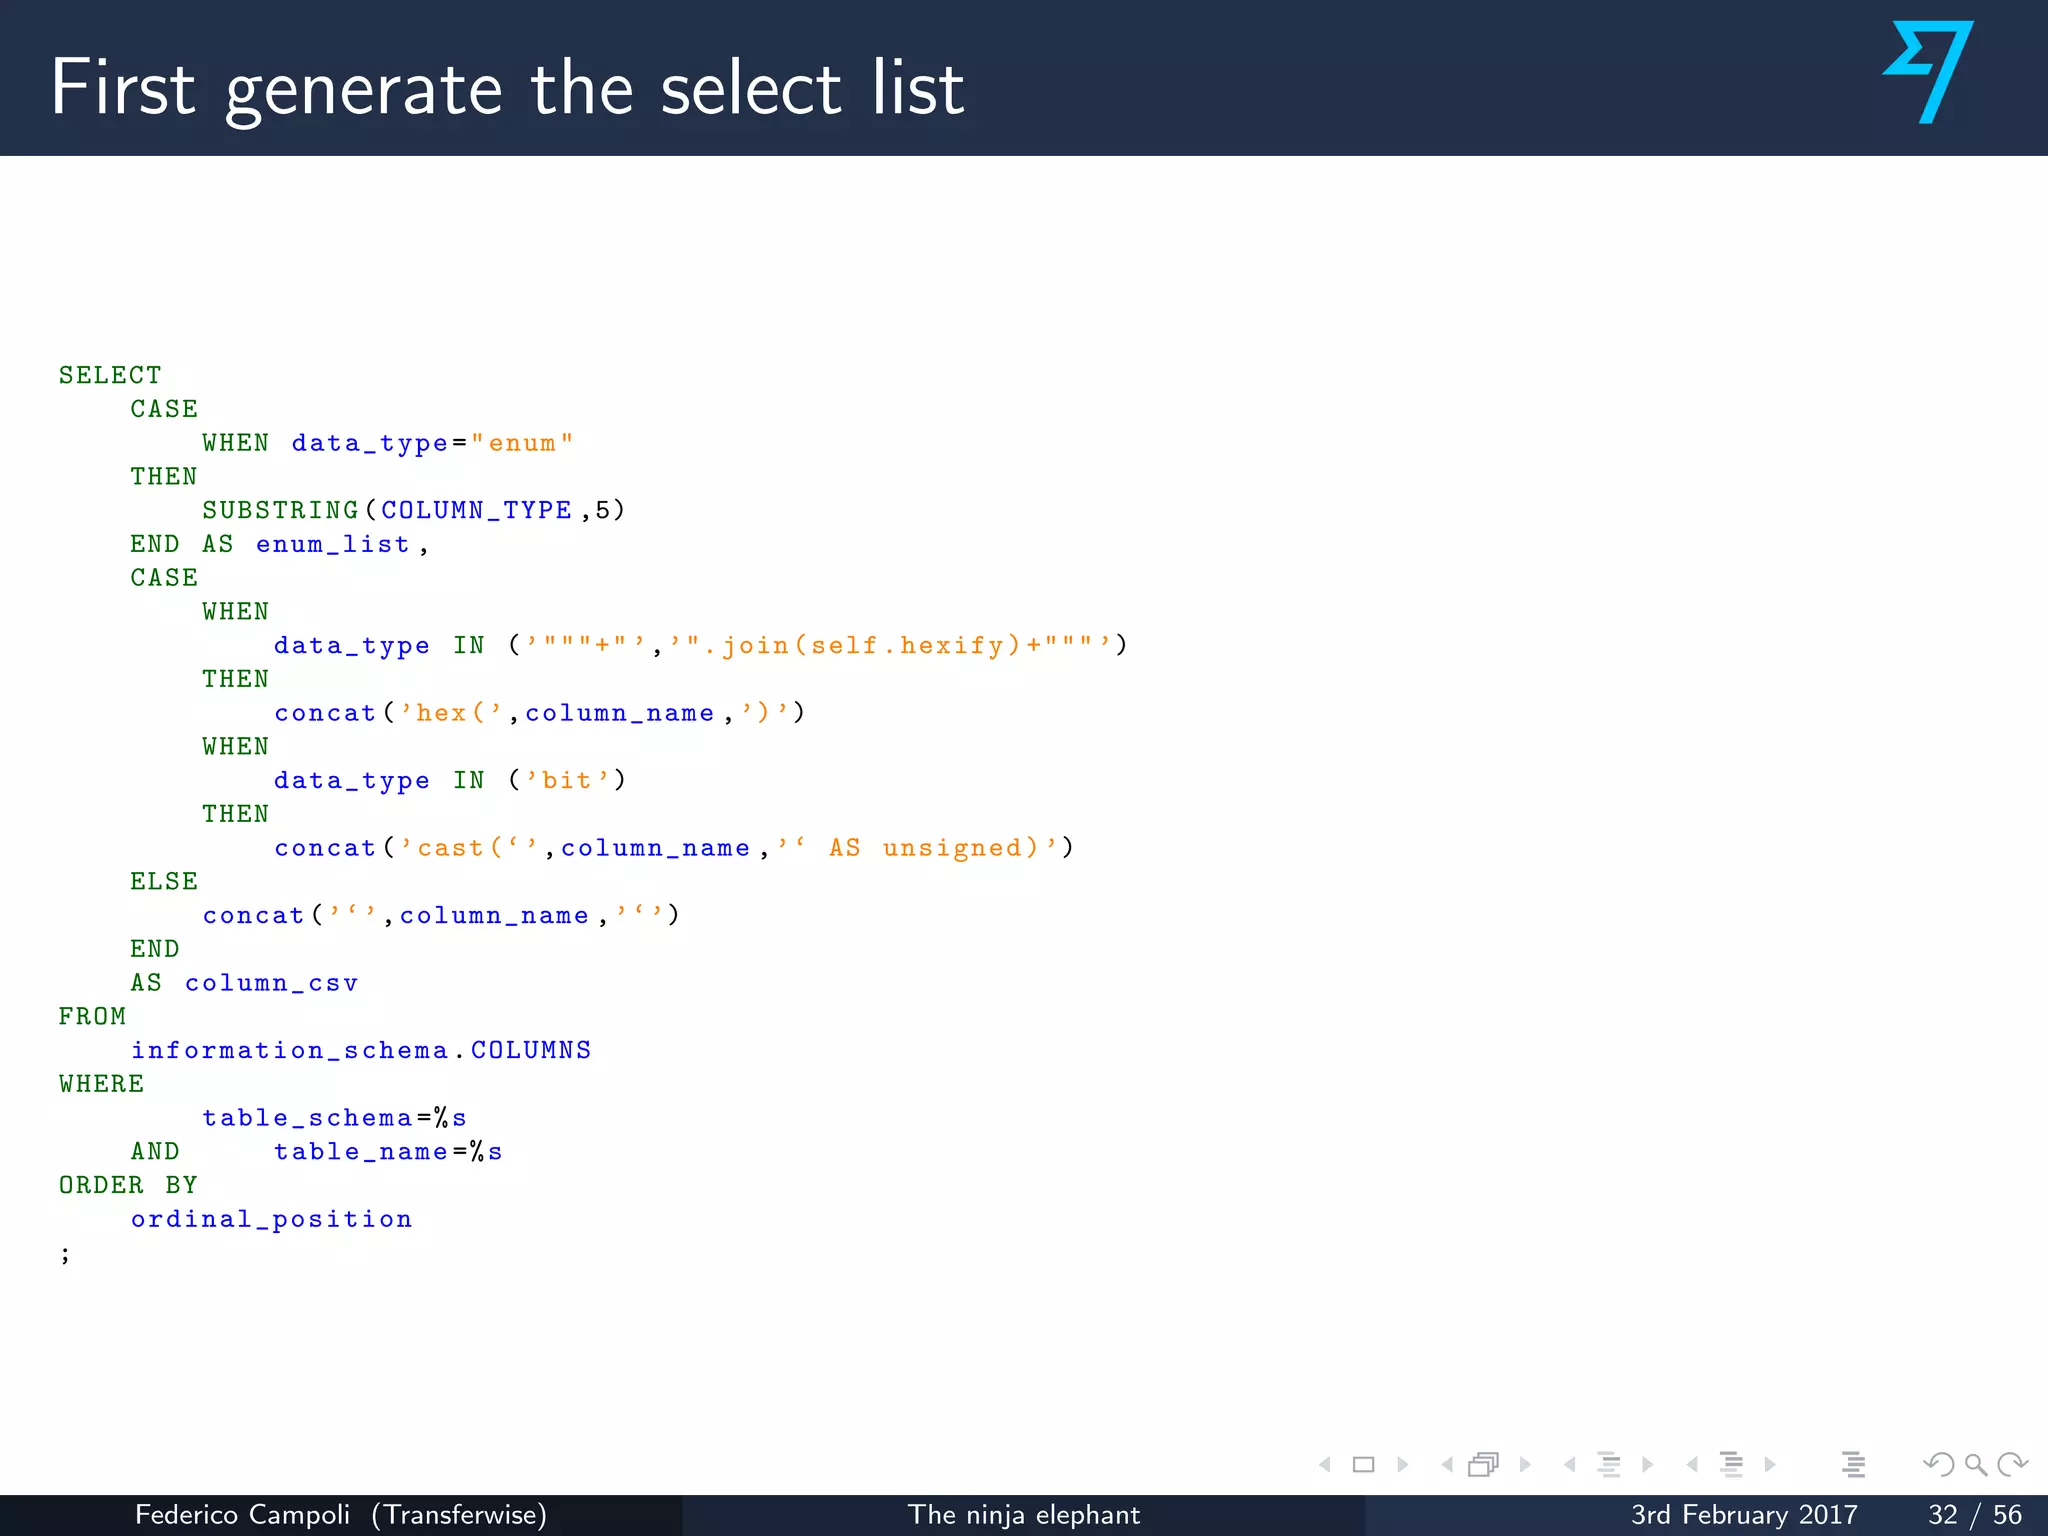
Task: Click the forward history curved arrow
Action: [x=2012, y=1465]
